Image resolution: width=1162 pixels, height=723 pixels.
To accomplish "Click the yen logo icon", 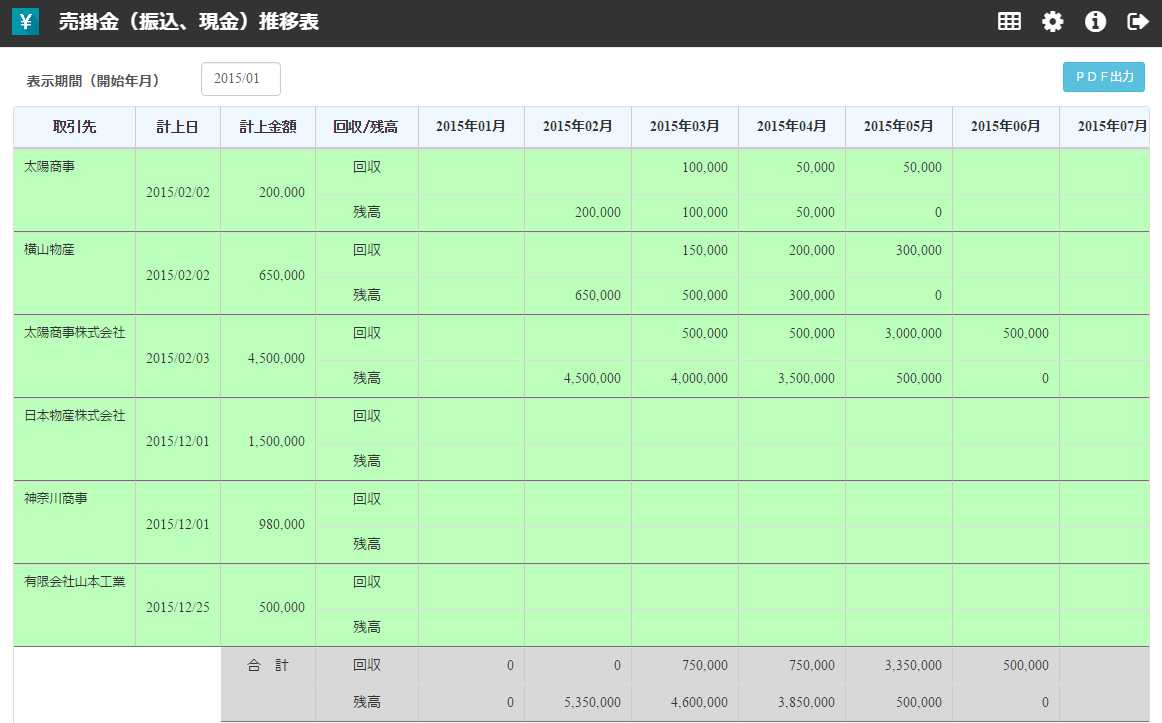I will pos(25,22).
